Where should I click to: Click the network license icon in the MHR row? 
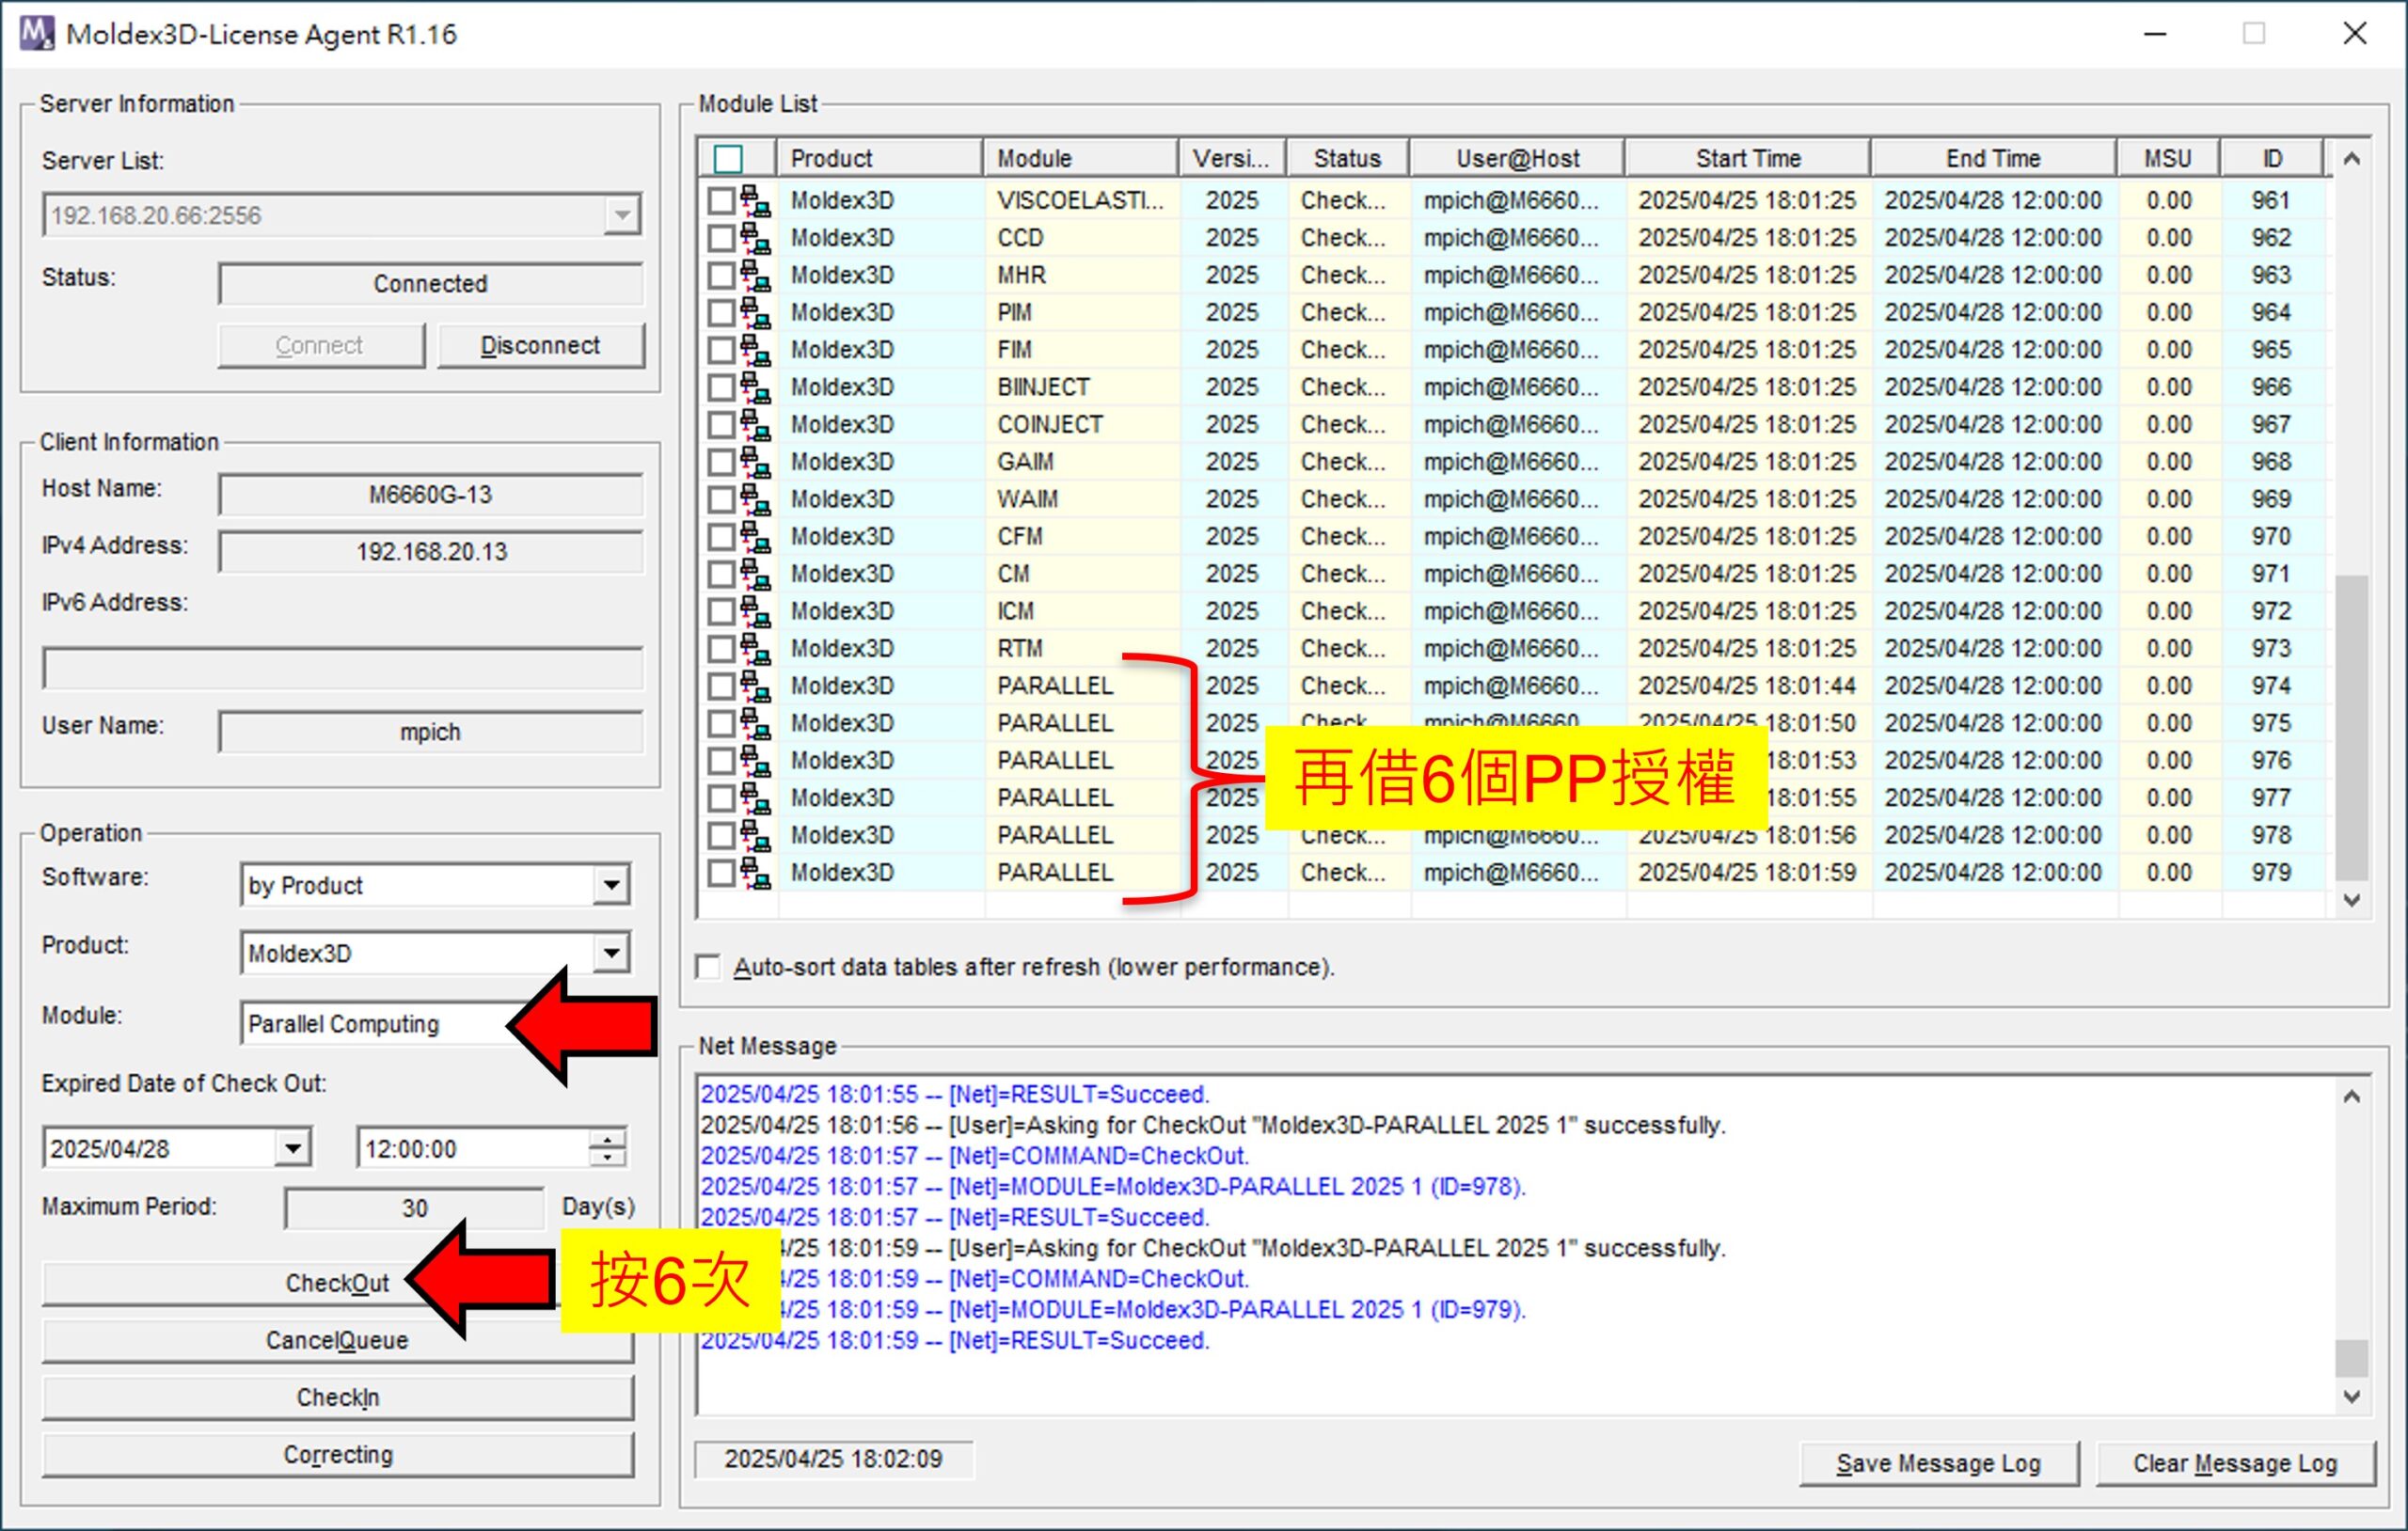tap(755, 275)
